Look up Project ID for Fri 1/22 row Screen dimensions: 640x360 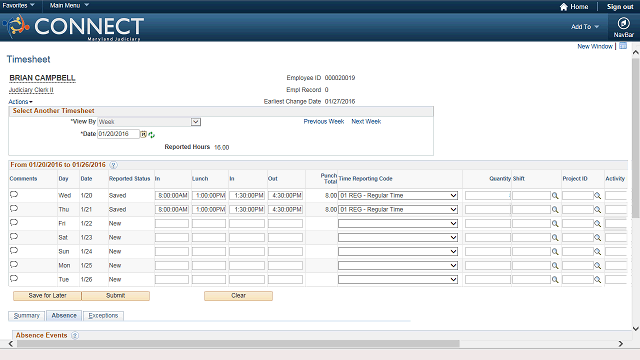tap(598, 224)
